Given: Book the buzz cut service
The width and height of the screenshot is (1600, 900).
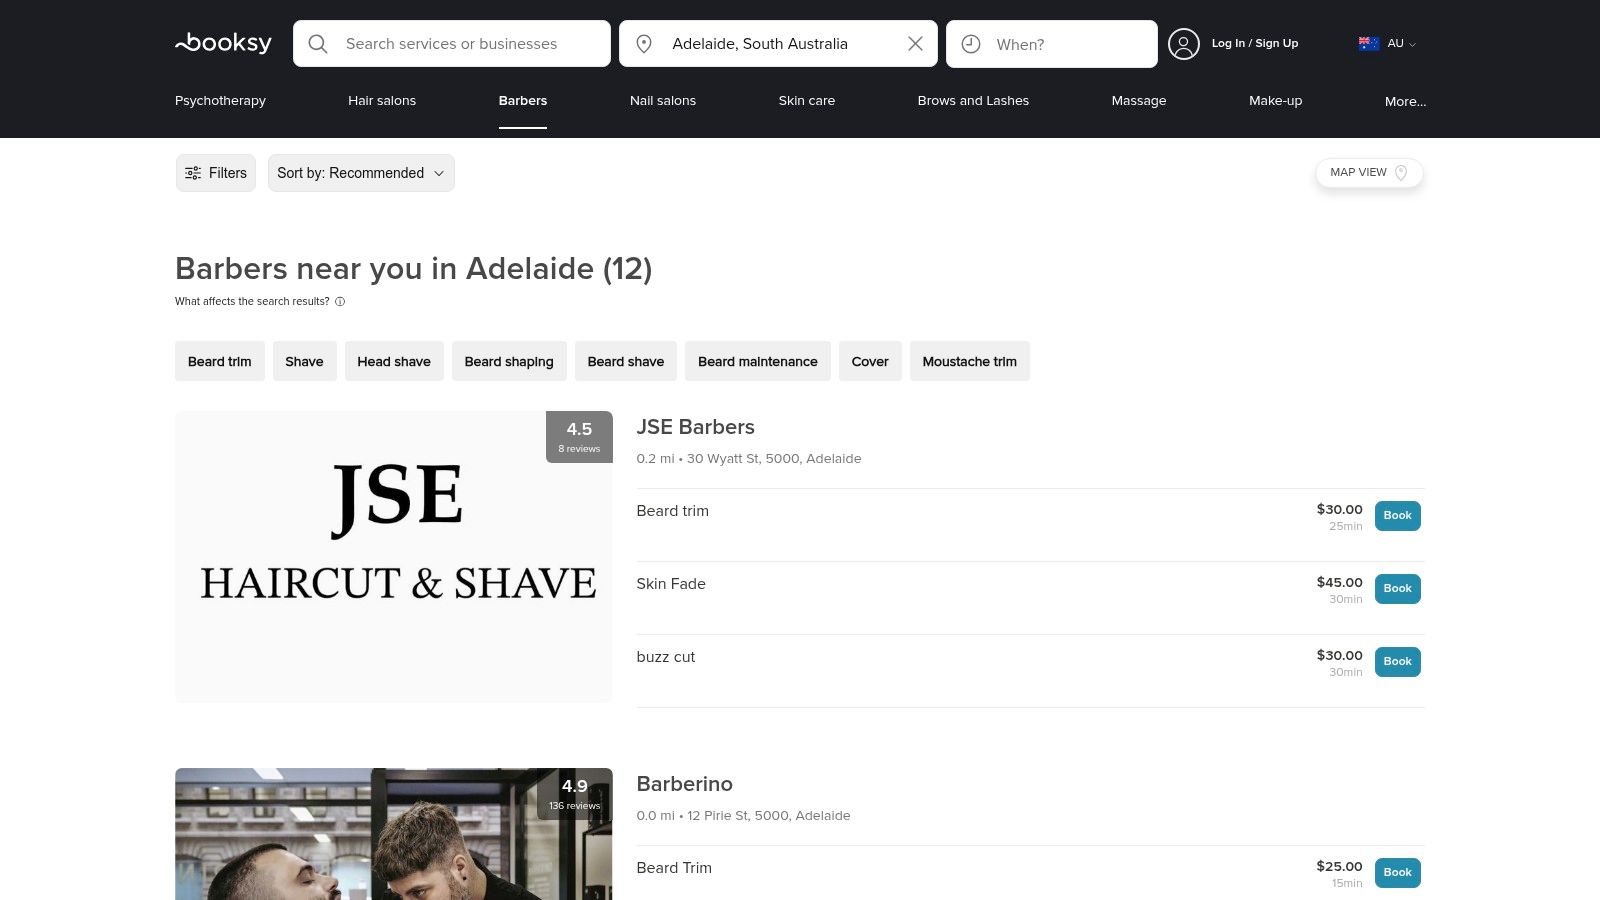Looking at the screenshot, I should (1398, 662).
